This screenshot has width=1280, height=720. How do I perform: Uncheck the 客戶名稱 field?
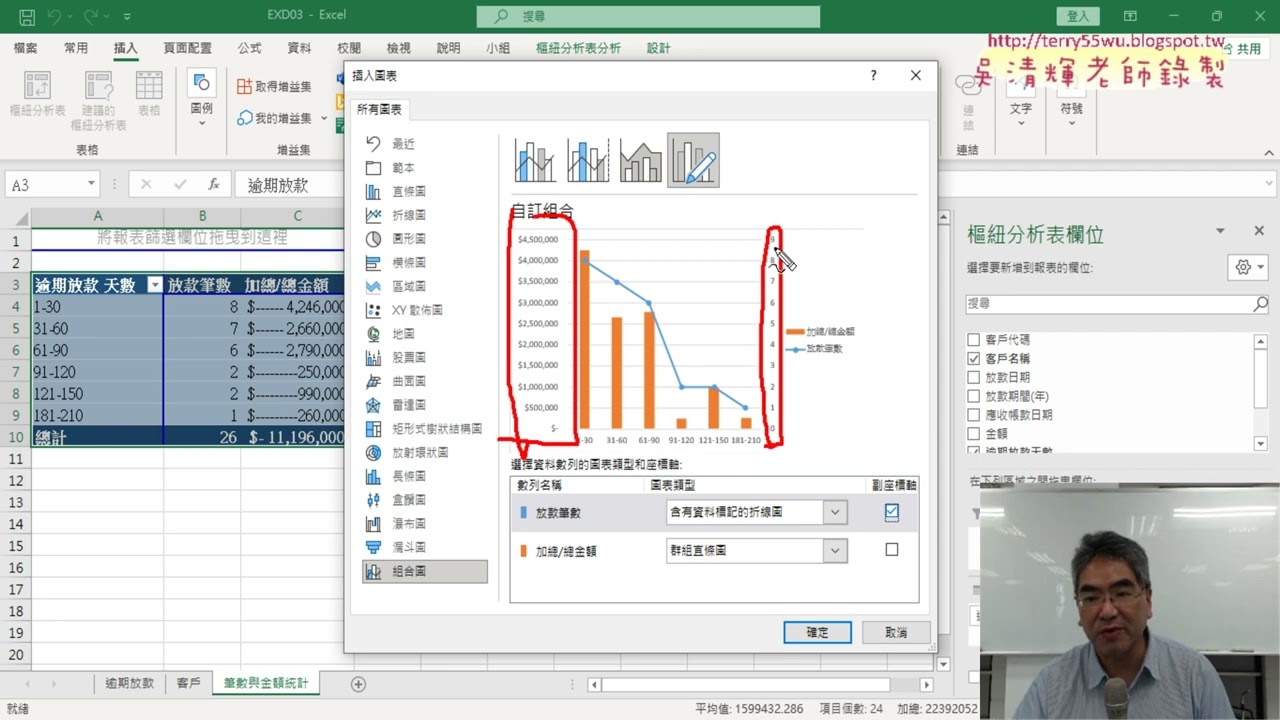pos(973,359)
